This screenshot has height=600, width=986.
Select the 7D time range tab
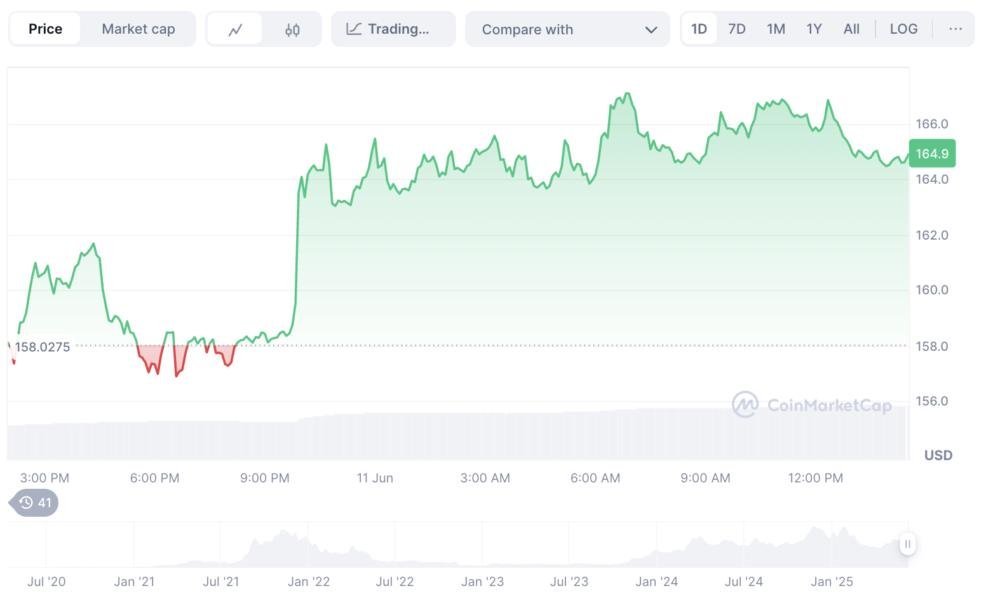tap(737, 29)
